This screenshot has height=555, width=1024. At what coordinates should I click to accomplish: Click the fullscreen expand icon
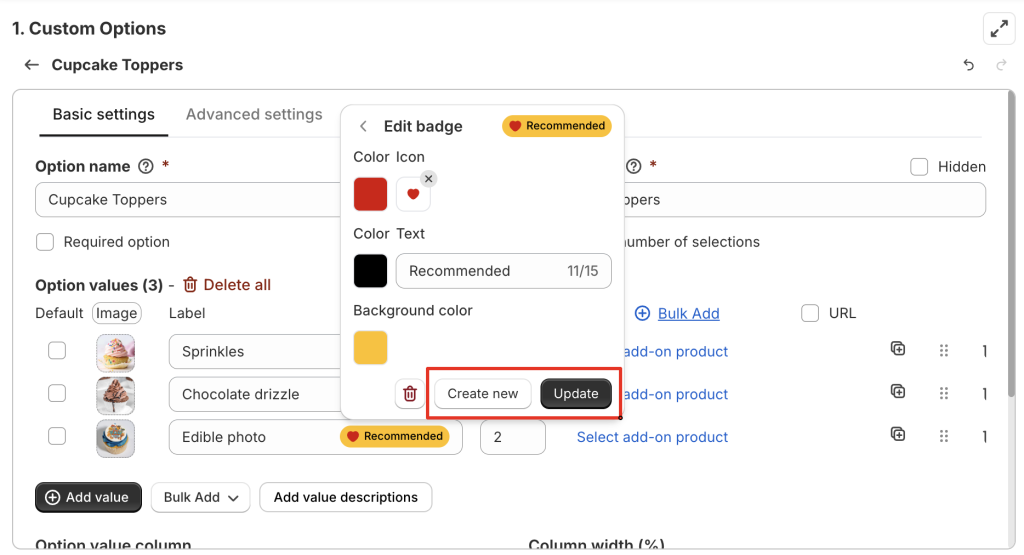tap(999, 29)
